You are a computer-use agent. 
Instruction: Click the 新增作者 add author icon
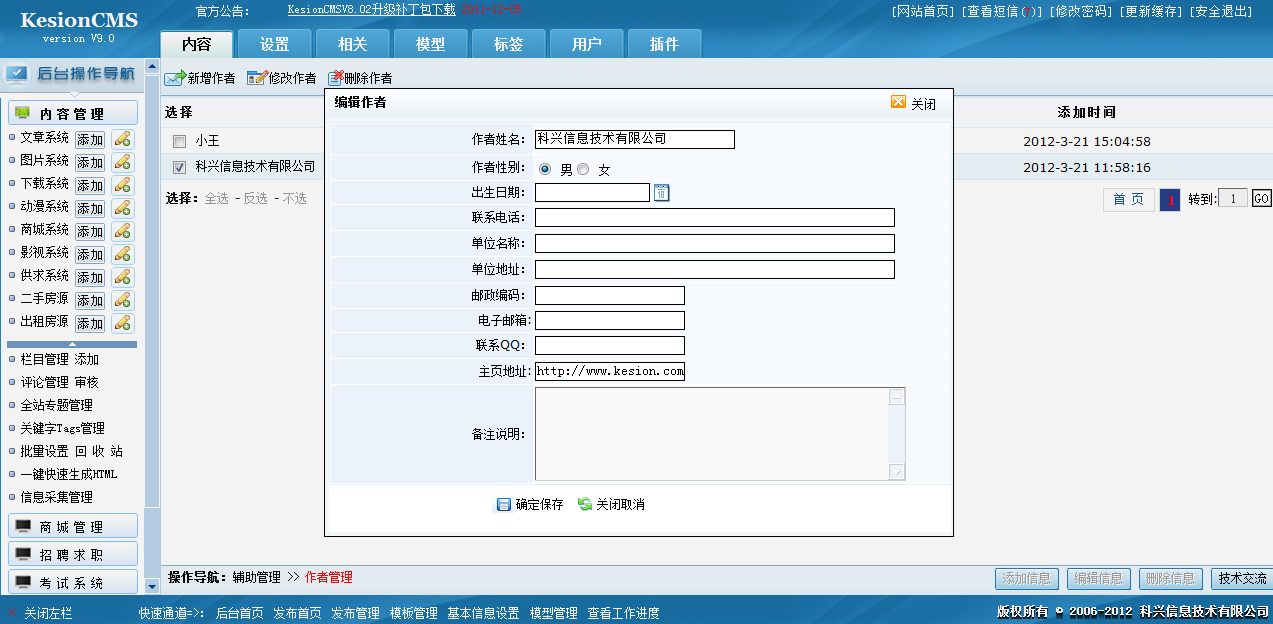(175, 78)
